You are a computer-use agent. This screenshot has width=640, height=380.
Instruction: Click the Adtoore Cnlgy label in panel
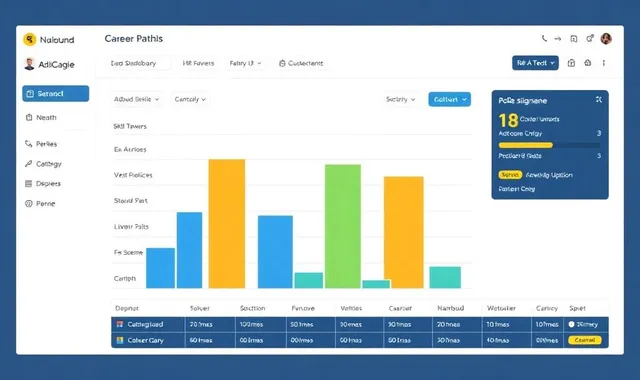520,133
